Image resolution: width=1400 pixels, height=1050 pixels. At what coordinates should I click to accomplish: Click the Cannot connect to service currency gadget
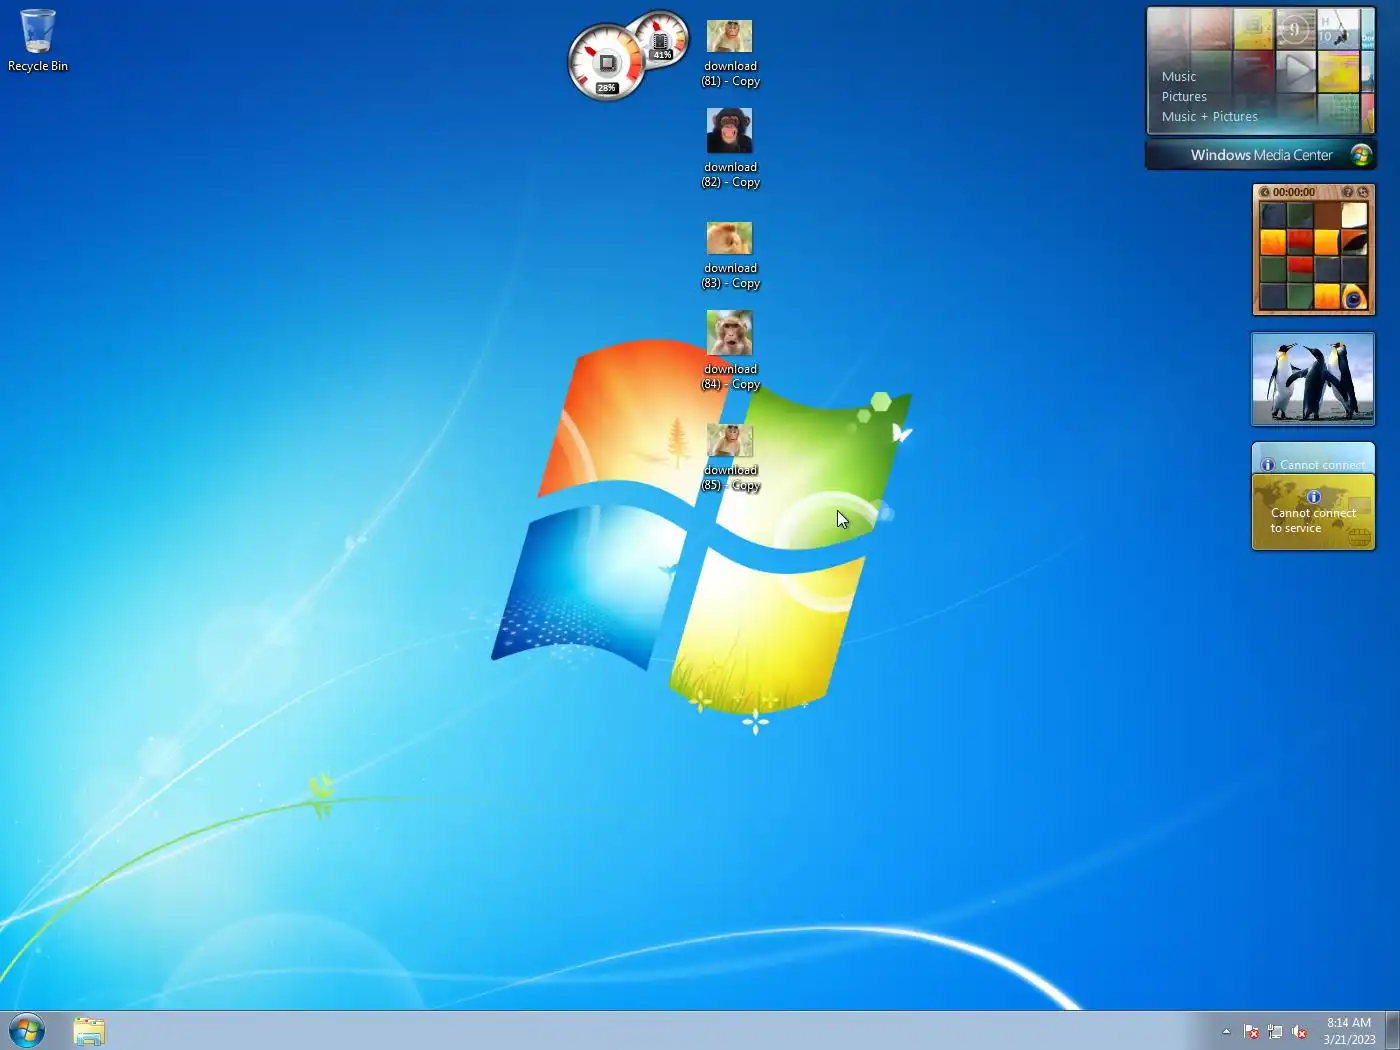[1313, 512]
